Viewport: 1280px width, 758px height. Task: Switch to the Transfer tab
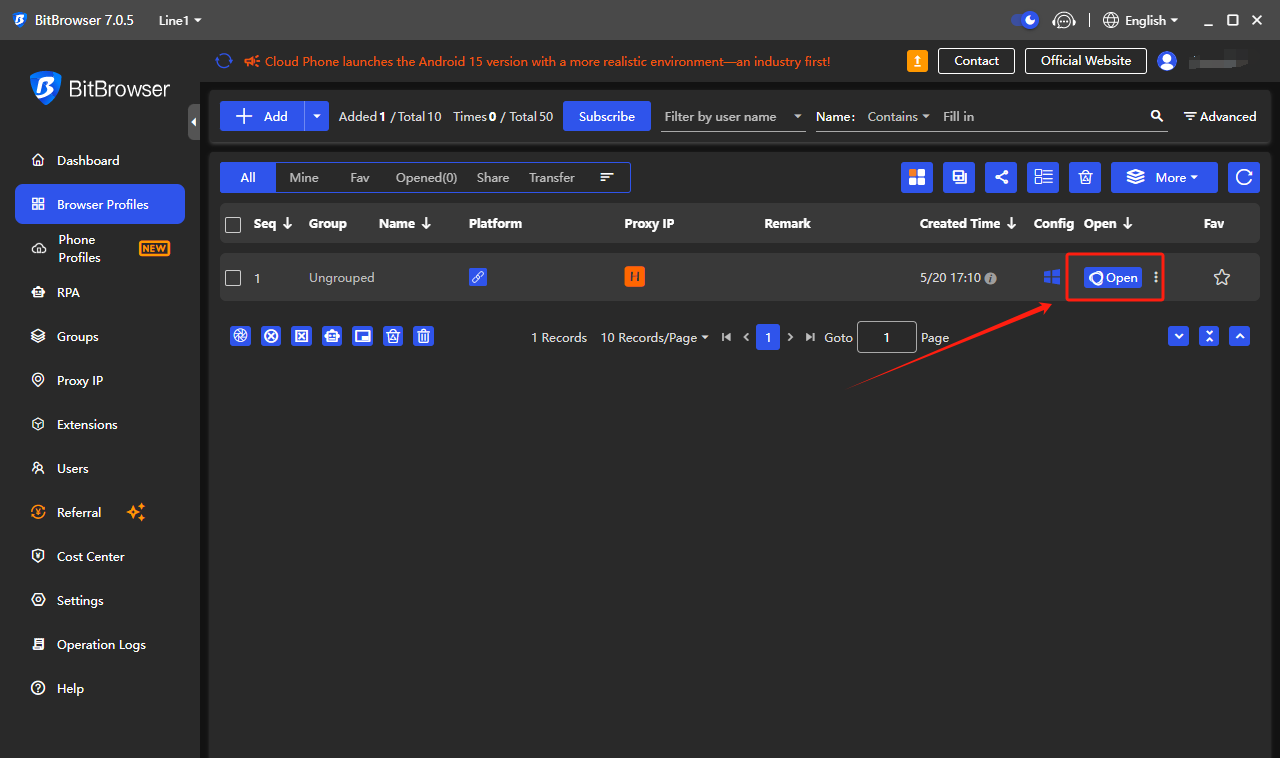tap(552, 177)
